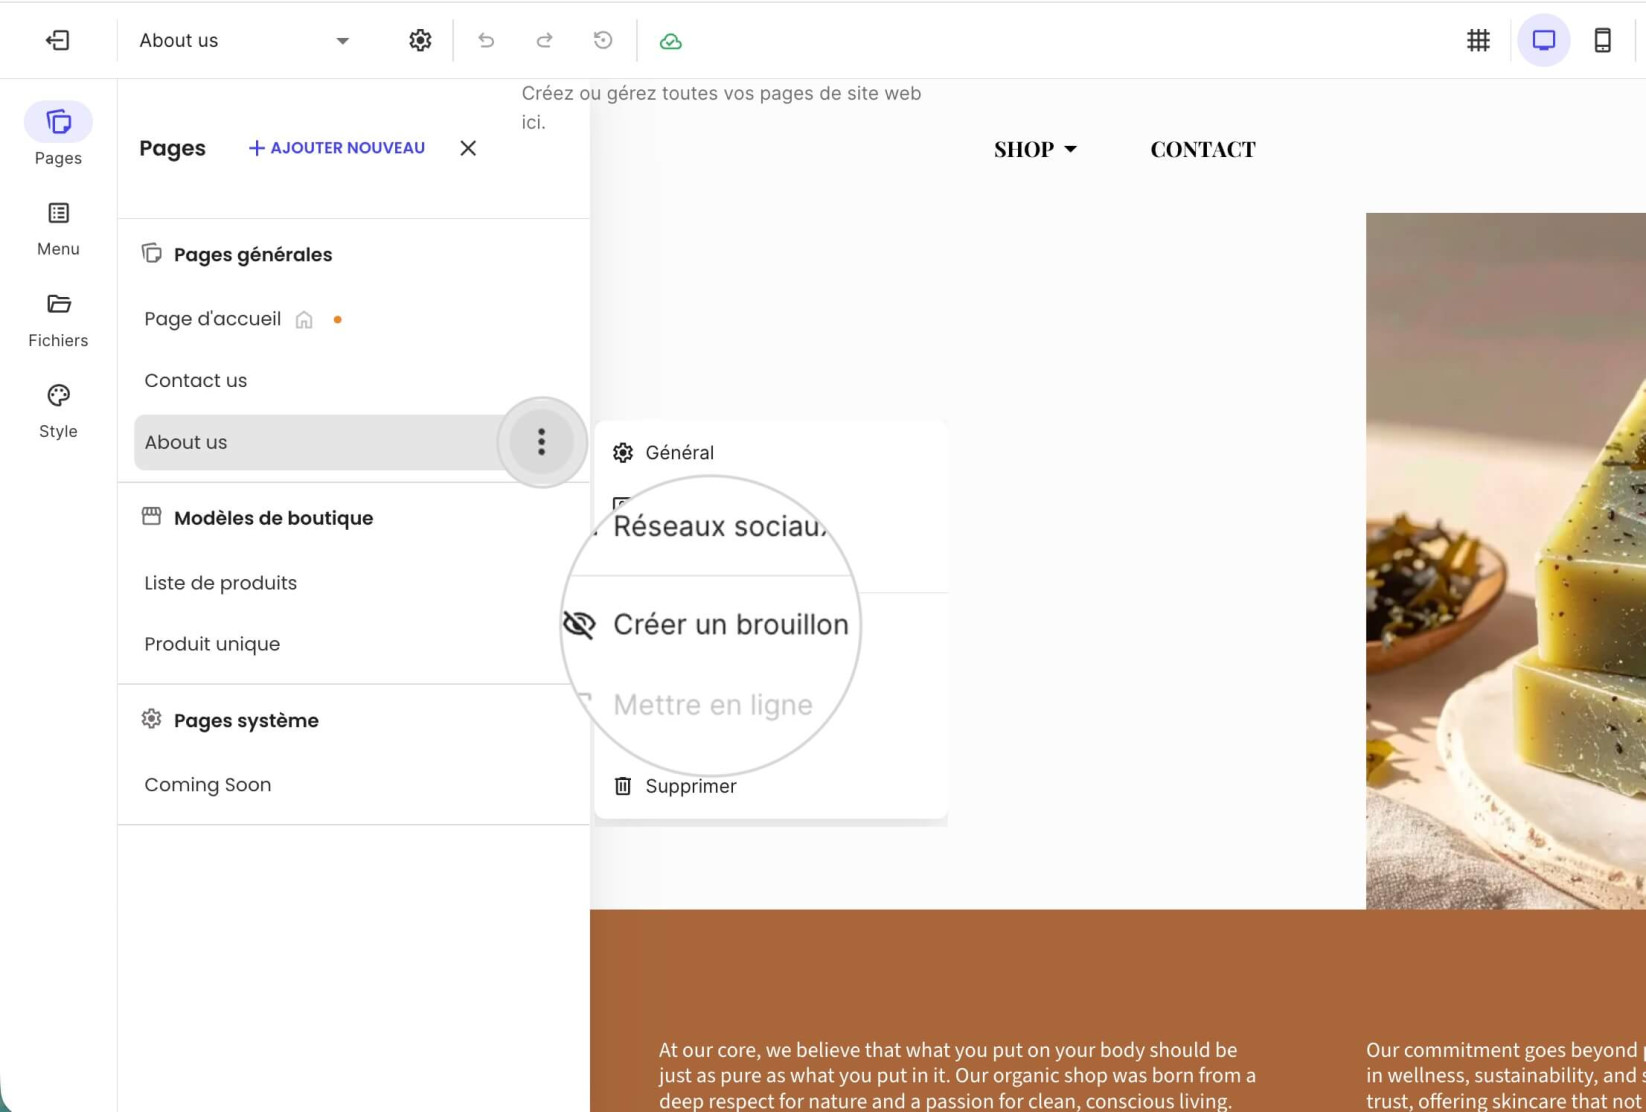Image resolution: width=1646 pixels, height=1112 pixels.
Task: Open the Pages sidebar tab
Action: click(58, 134)
